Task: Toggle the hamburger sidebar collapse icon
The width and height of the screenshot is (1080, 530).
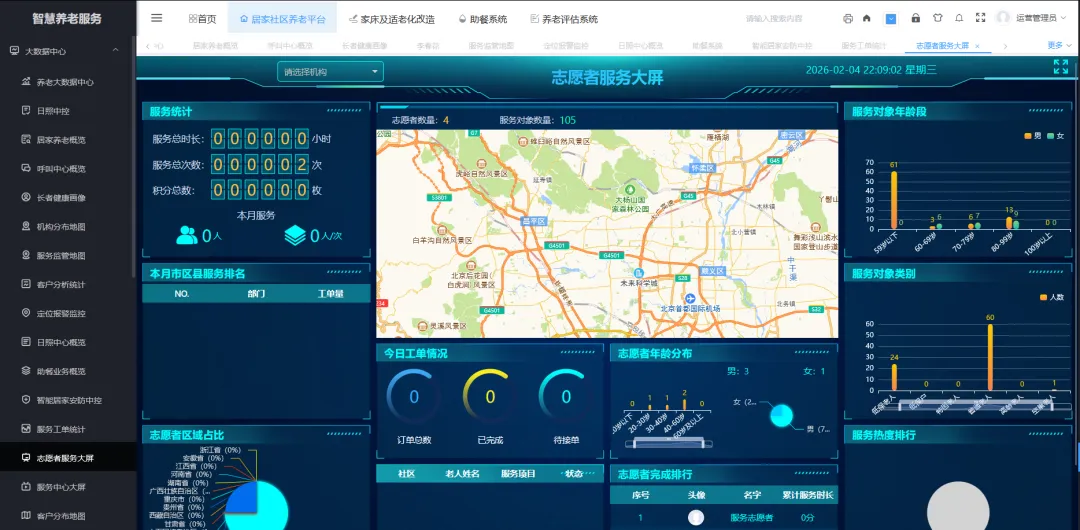Action: pos(156,18)
